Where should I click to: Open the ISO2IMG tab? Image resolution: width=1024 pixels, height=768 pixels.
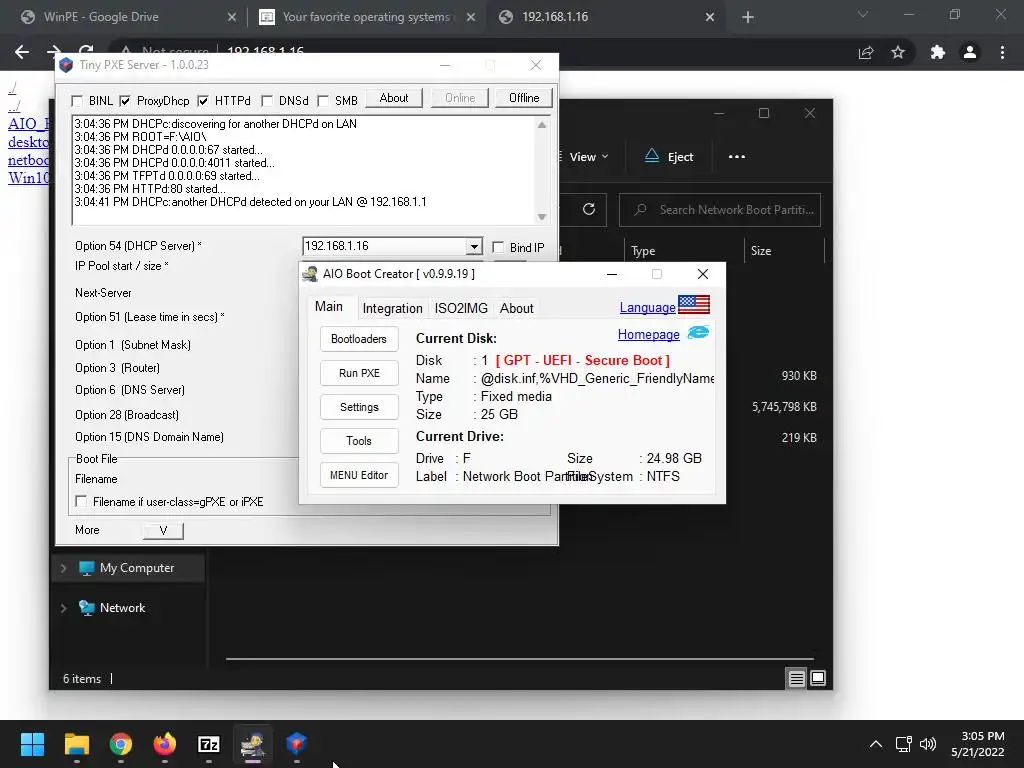tap(461, 308)
